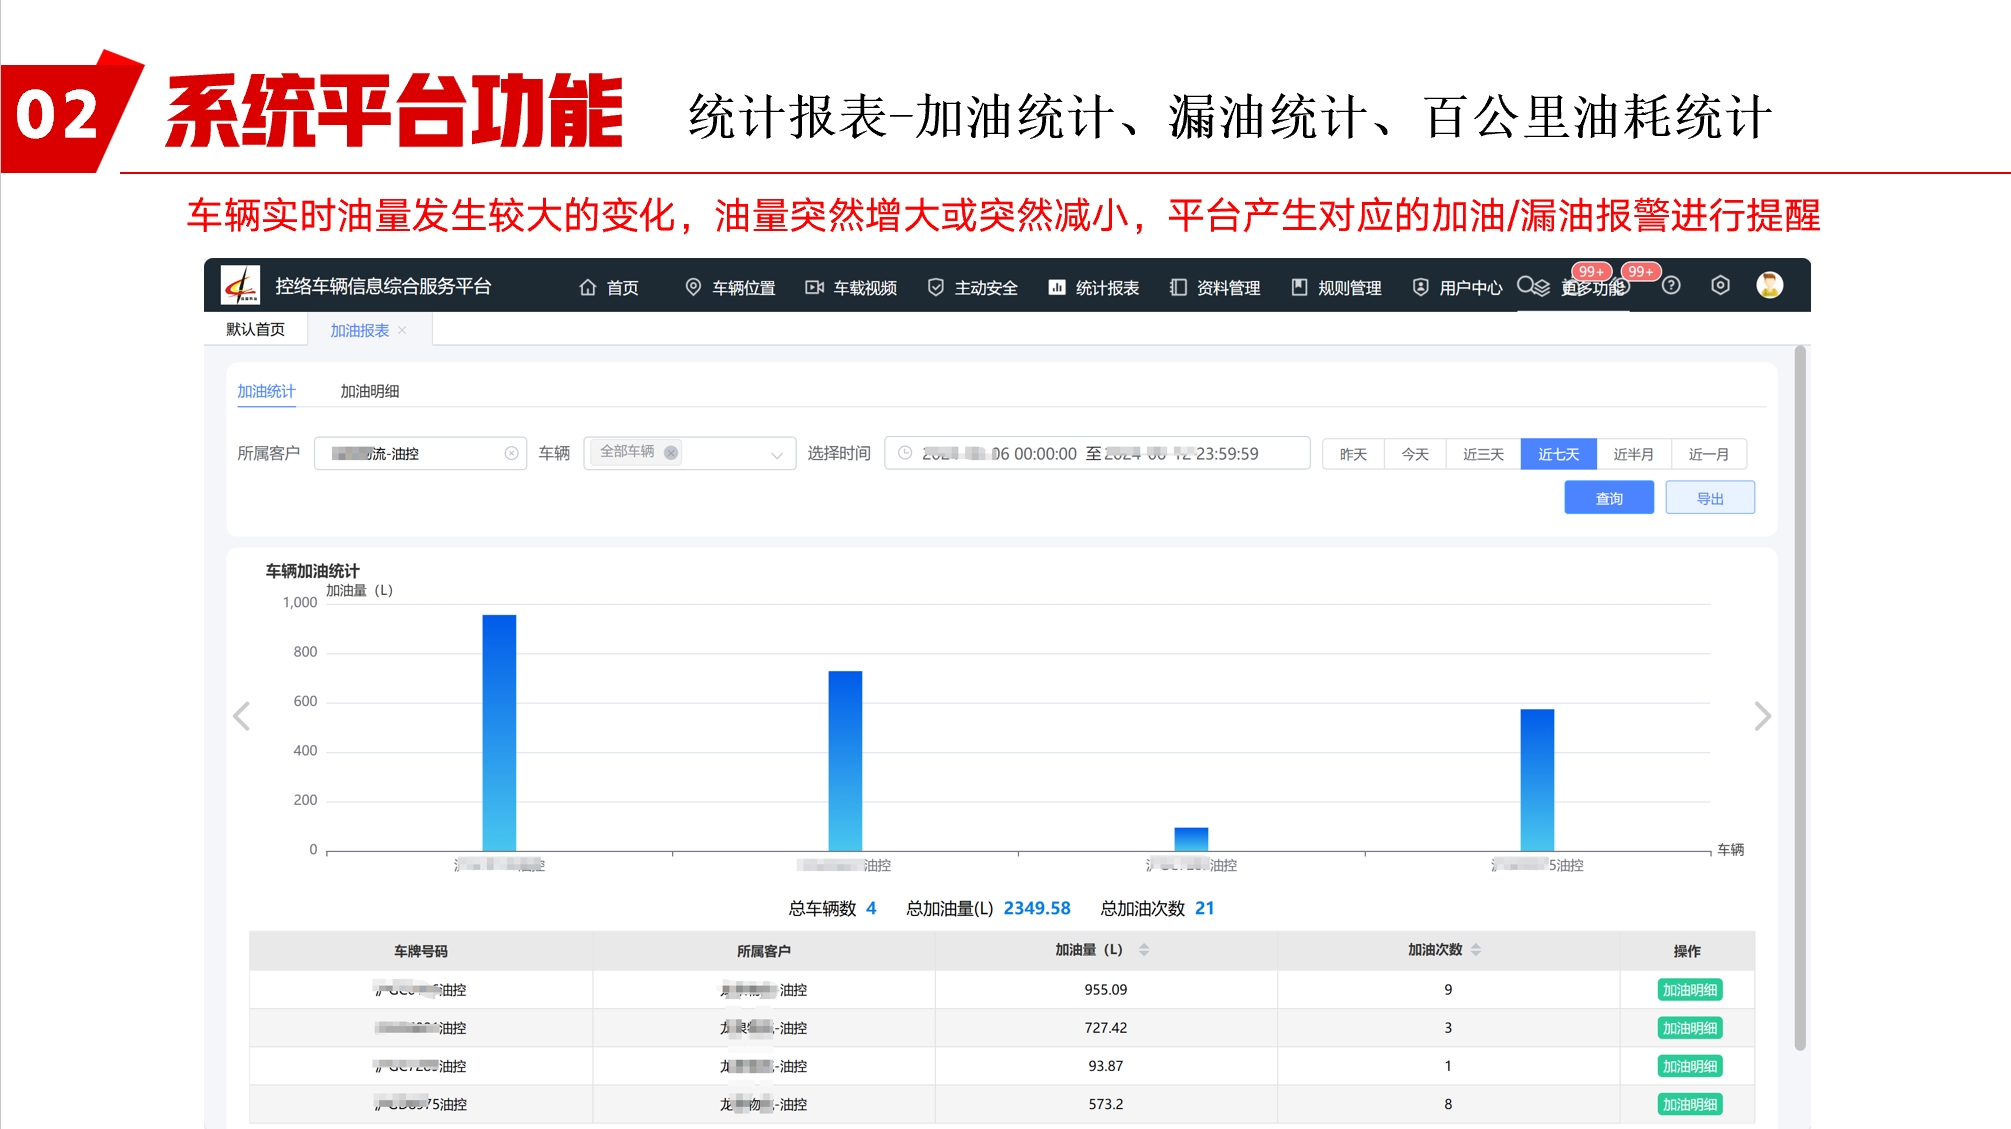Sort the table by 加油次数 column

[1475, 950]
